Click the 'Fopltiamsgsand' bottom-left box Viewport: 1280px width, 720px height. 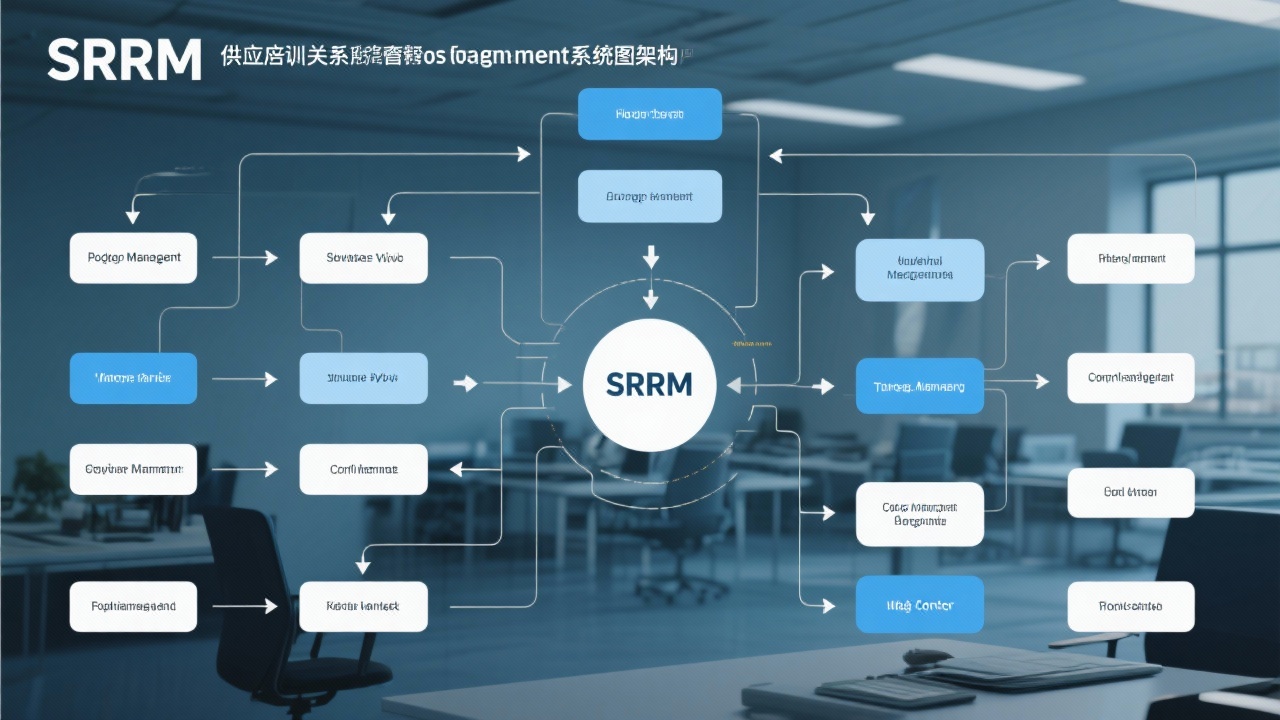click(x=133, y=606)
